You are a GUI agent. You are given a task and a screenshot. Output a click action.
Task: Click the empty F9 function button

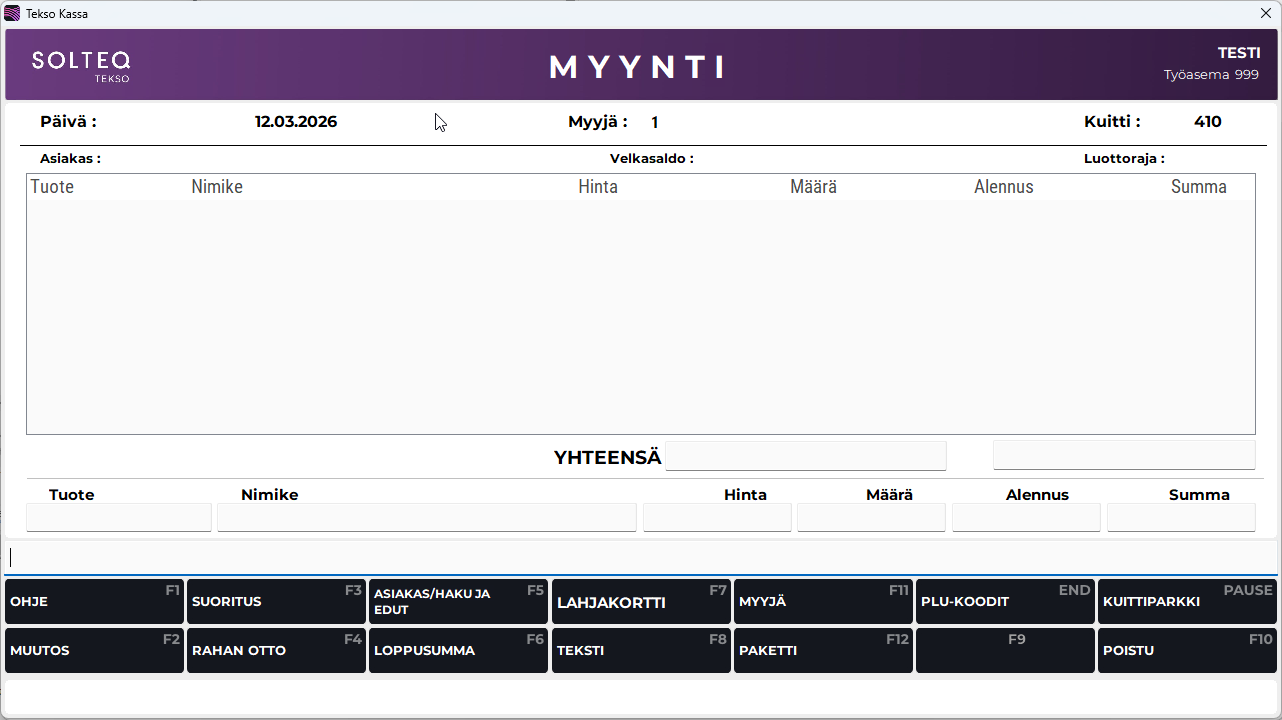pyautogui.click(x=1005, y=650)
